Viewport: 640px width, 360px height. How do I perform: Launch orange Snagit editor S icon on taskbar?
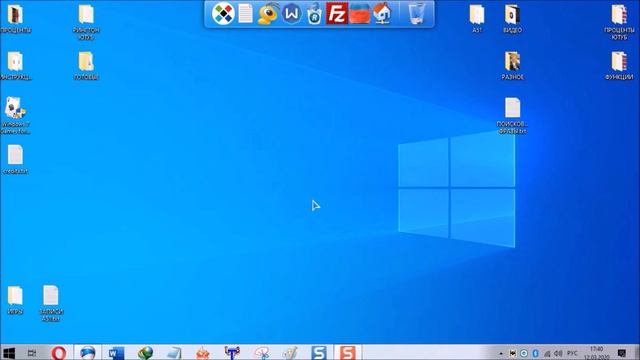348,353
